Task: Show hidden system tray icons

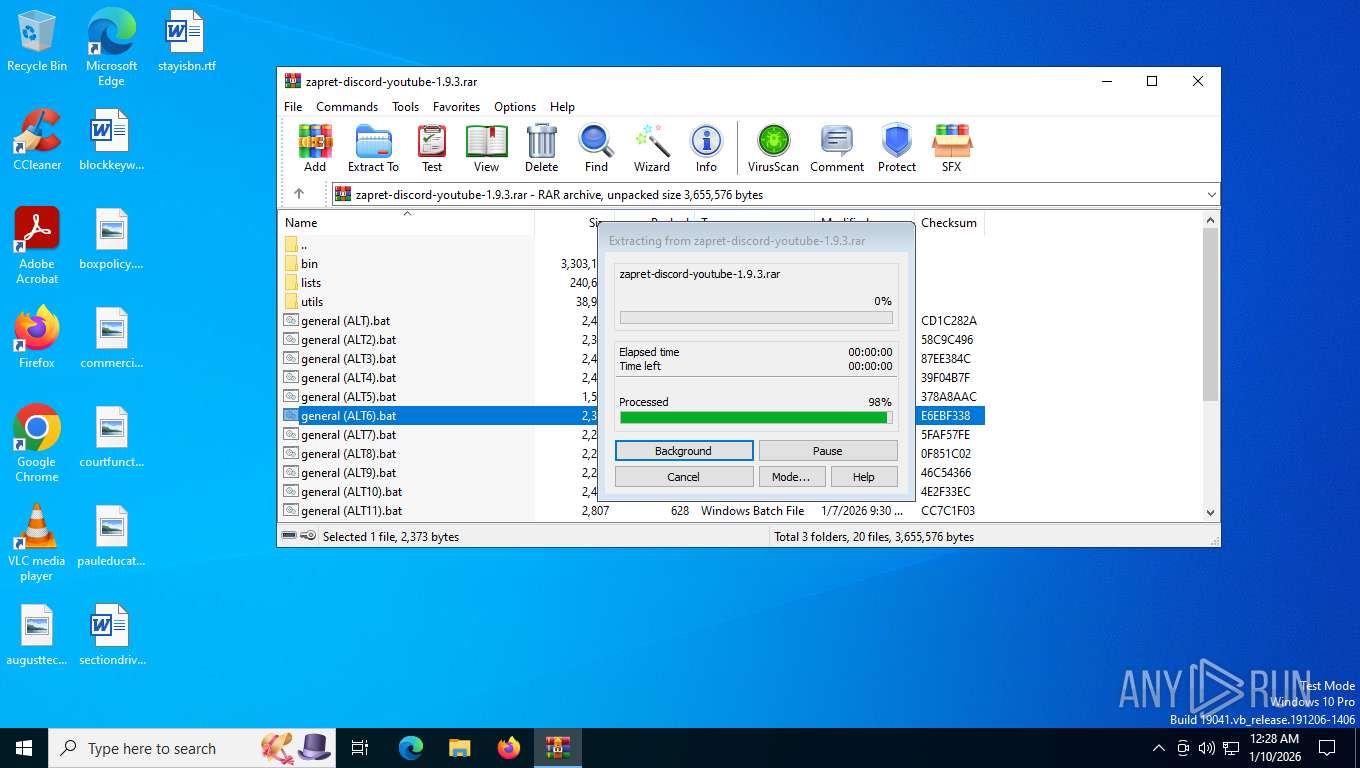Action: tap(1159, 748)
